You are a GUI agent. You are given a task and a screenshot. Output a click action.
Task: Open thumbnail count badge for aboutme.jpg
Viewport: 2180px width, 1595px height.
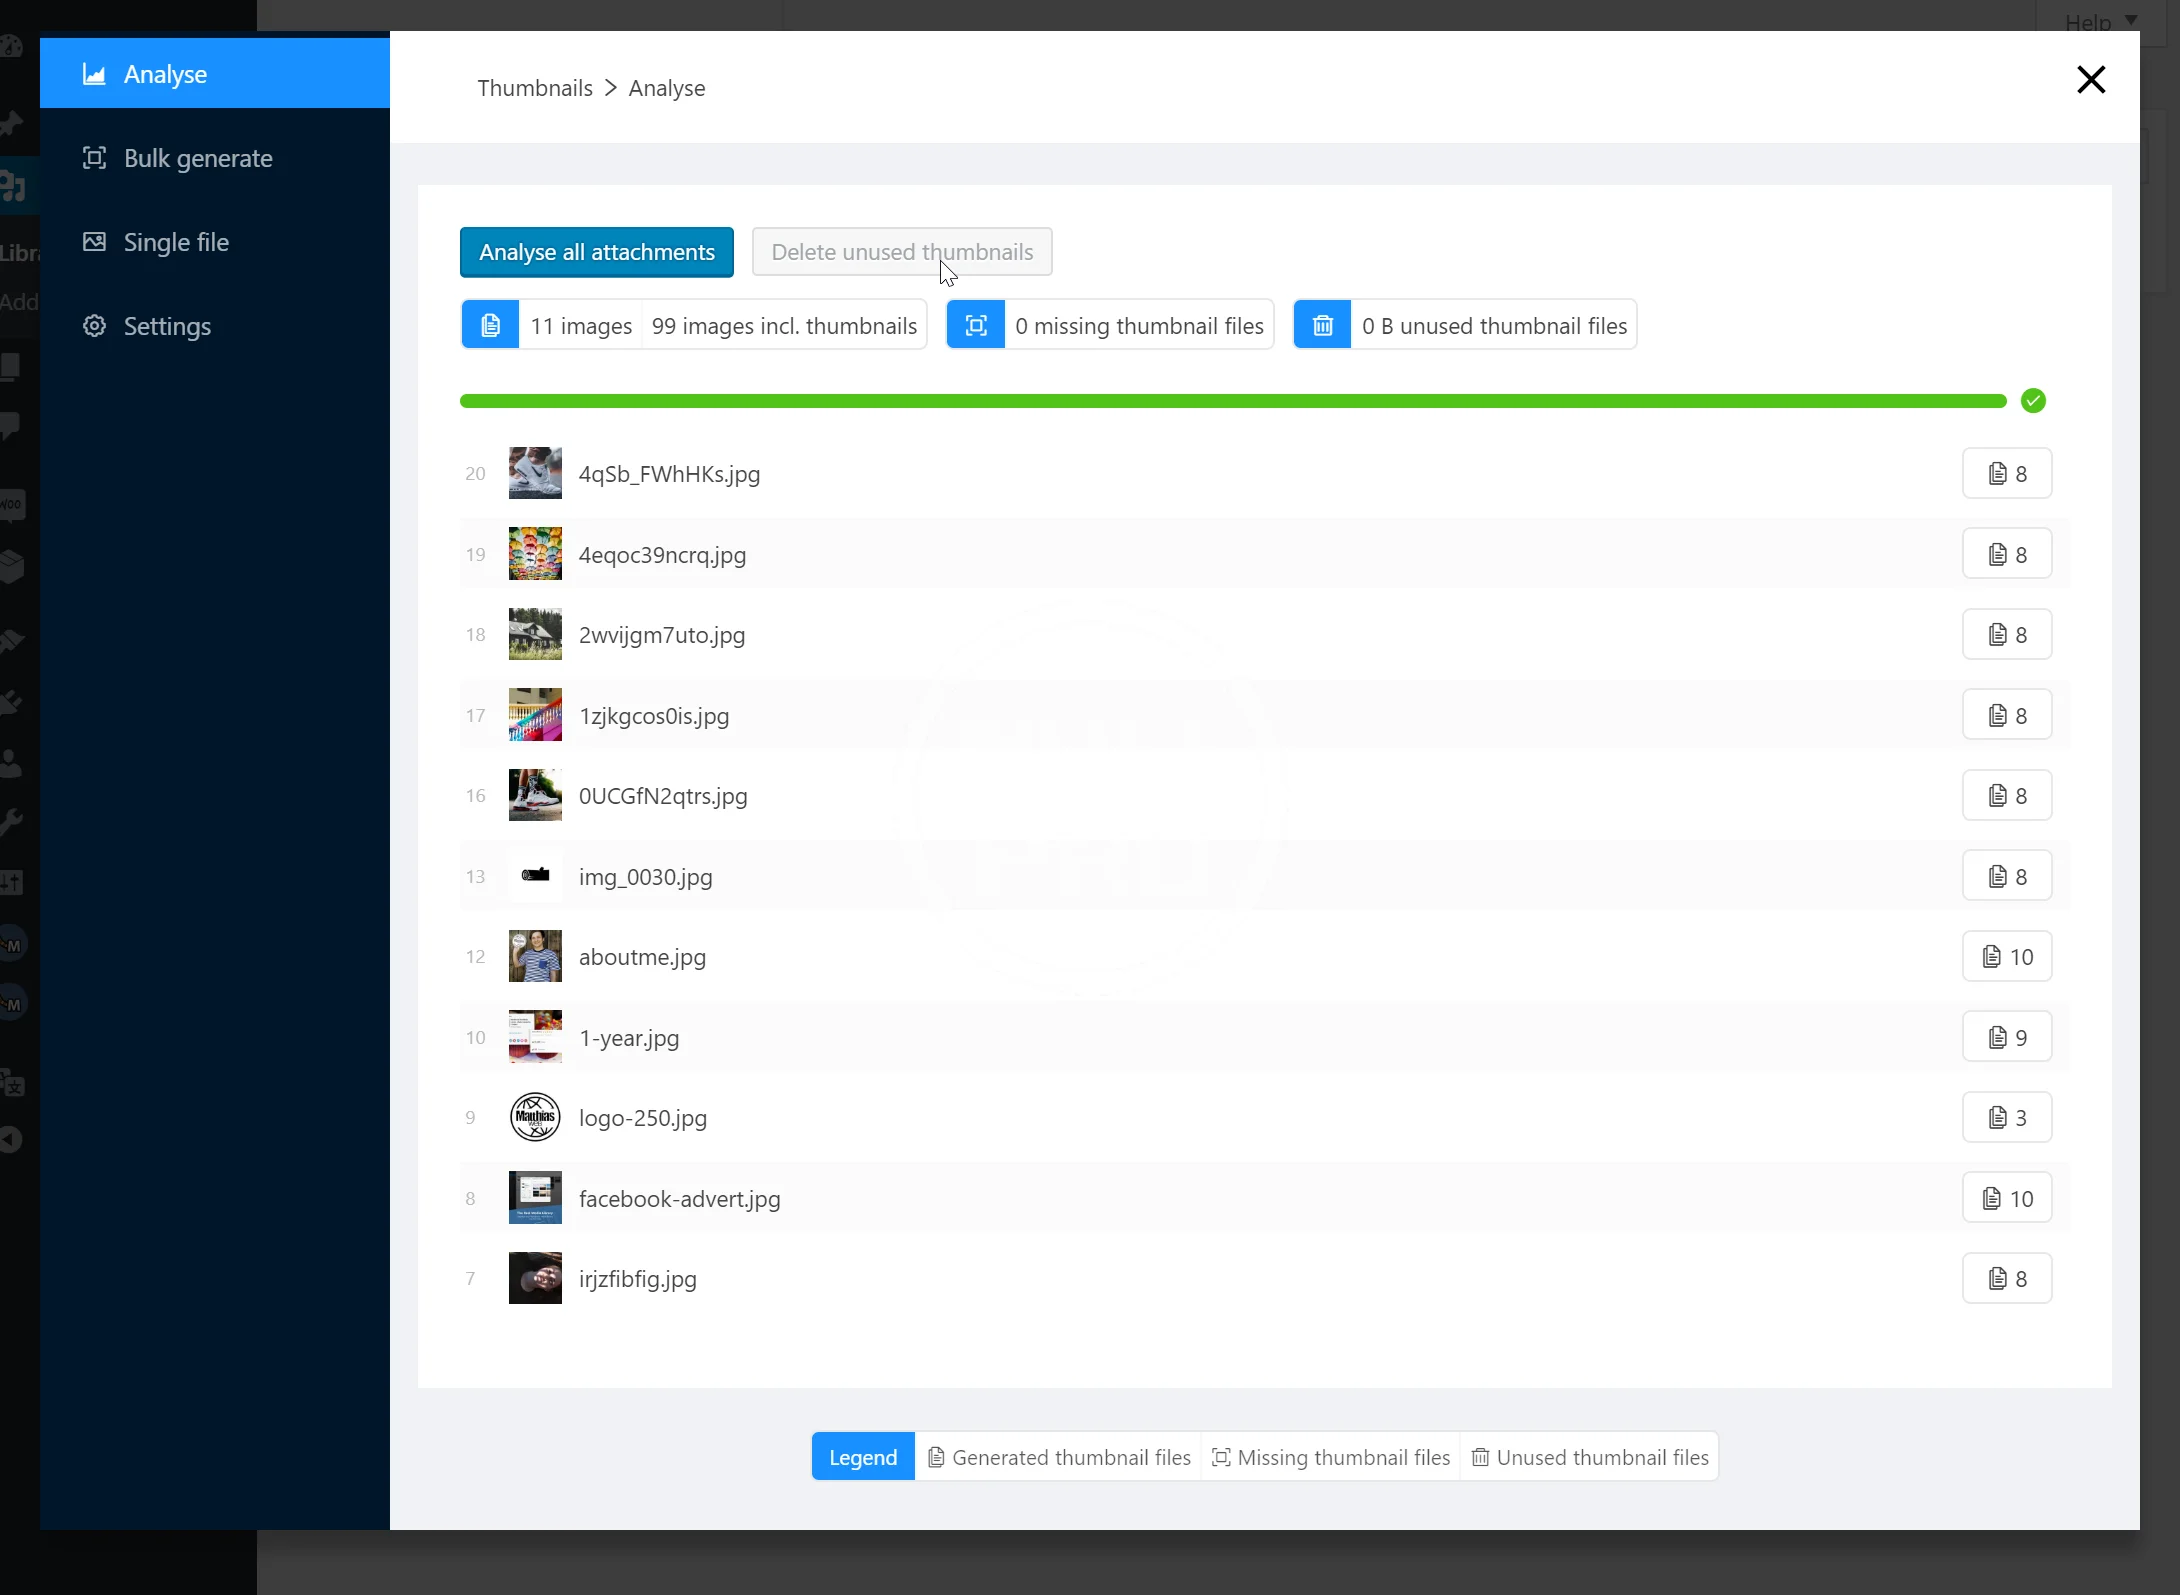2006,957
